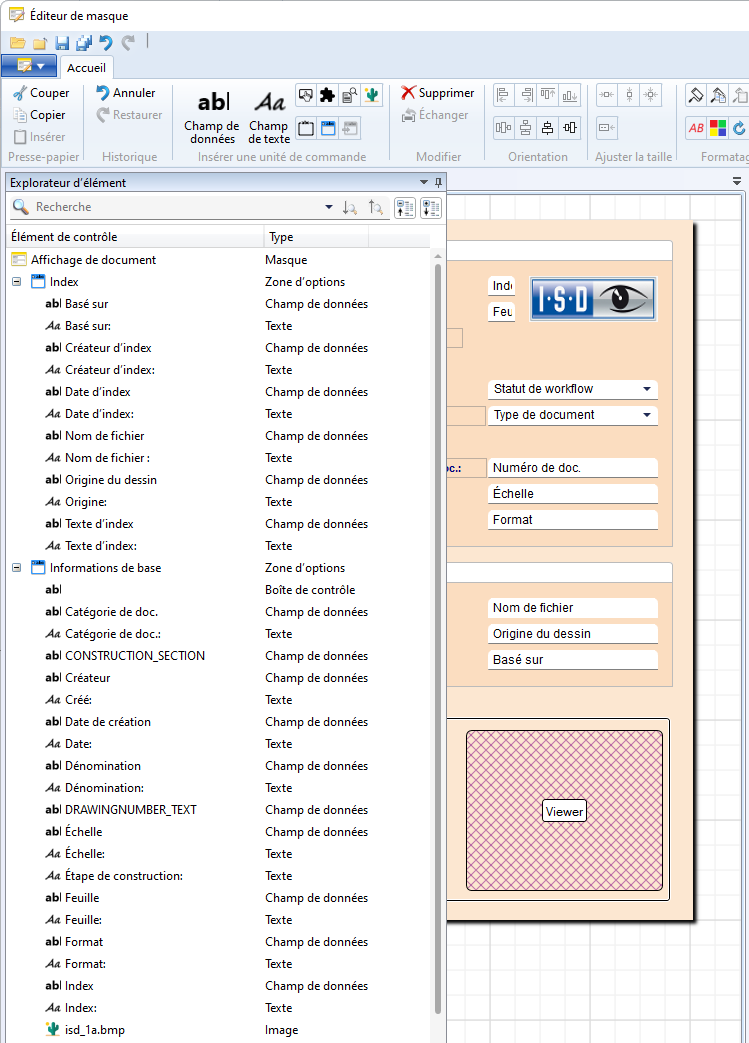
Task: Select the isd_1a.bmp image row
Action: coord(218,1030)
